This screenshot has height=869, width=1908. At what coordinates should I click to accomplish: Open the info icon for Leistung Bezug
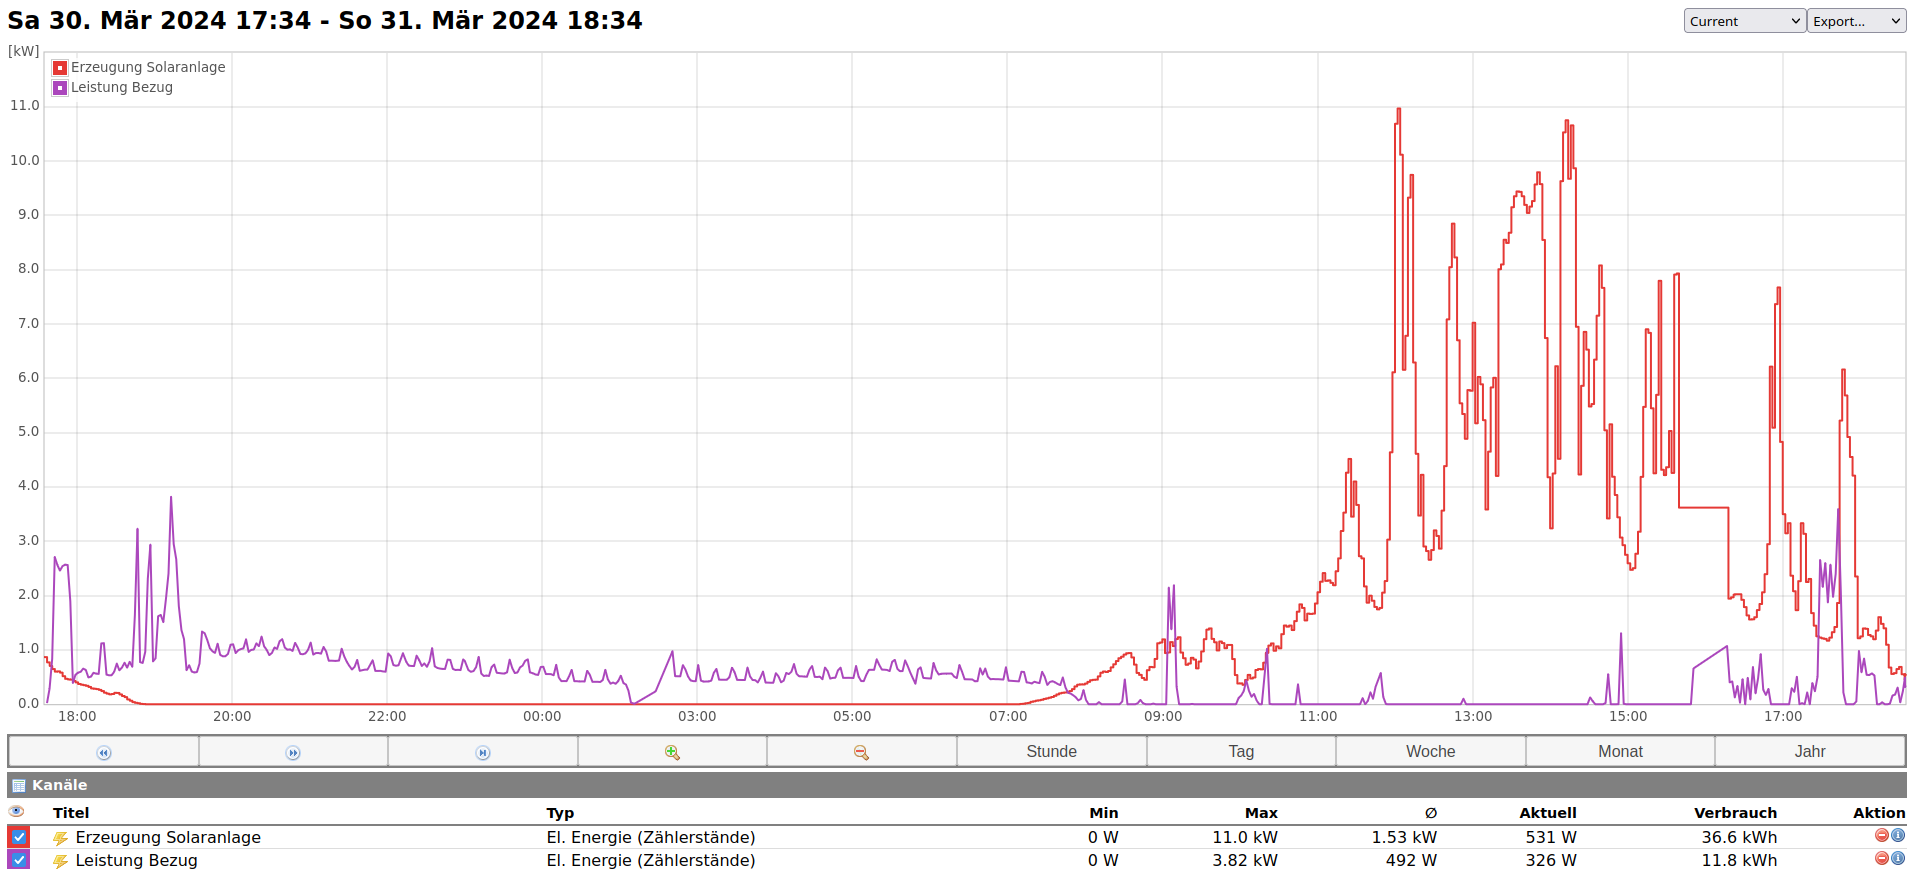(x=1897, y=859)
